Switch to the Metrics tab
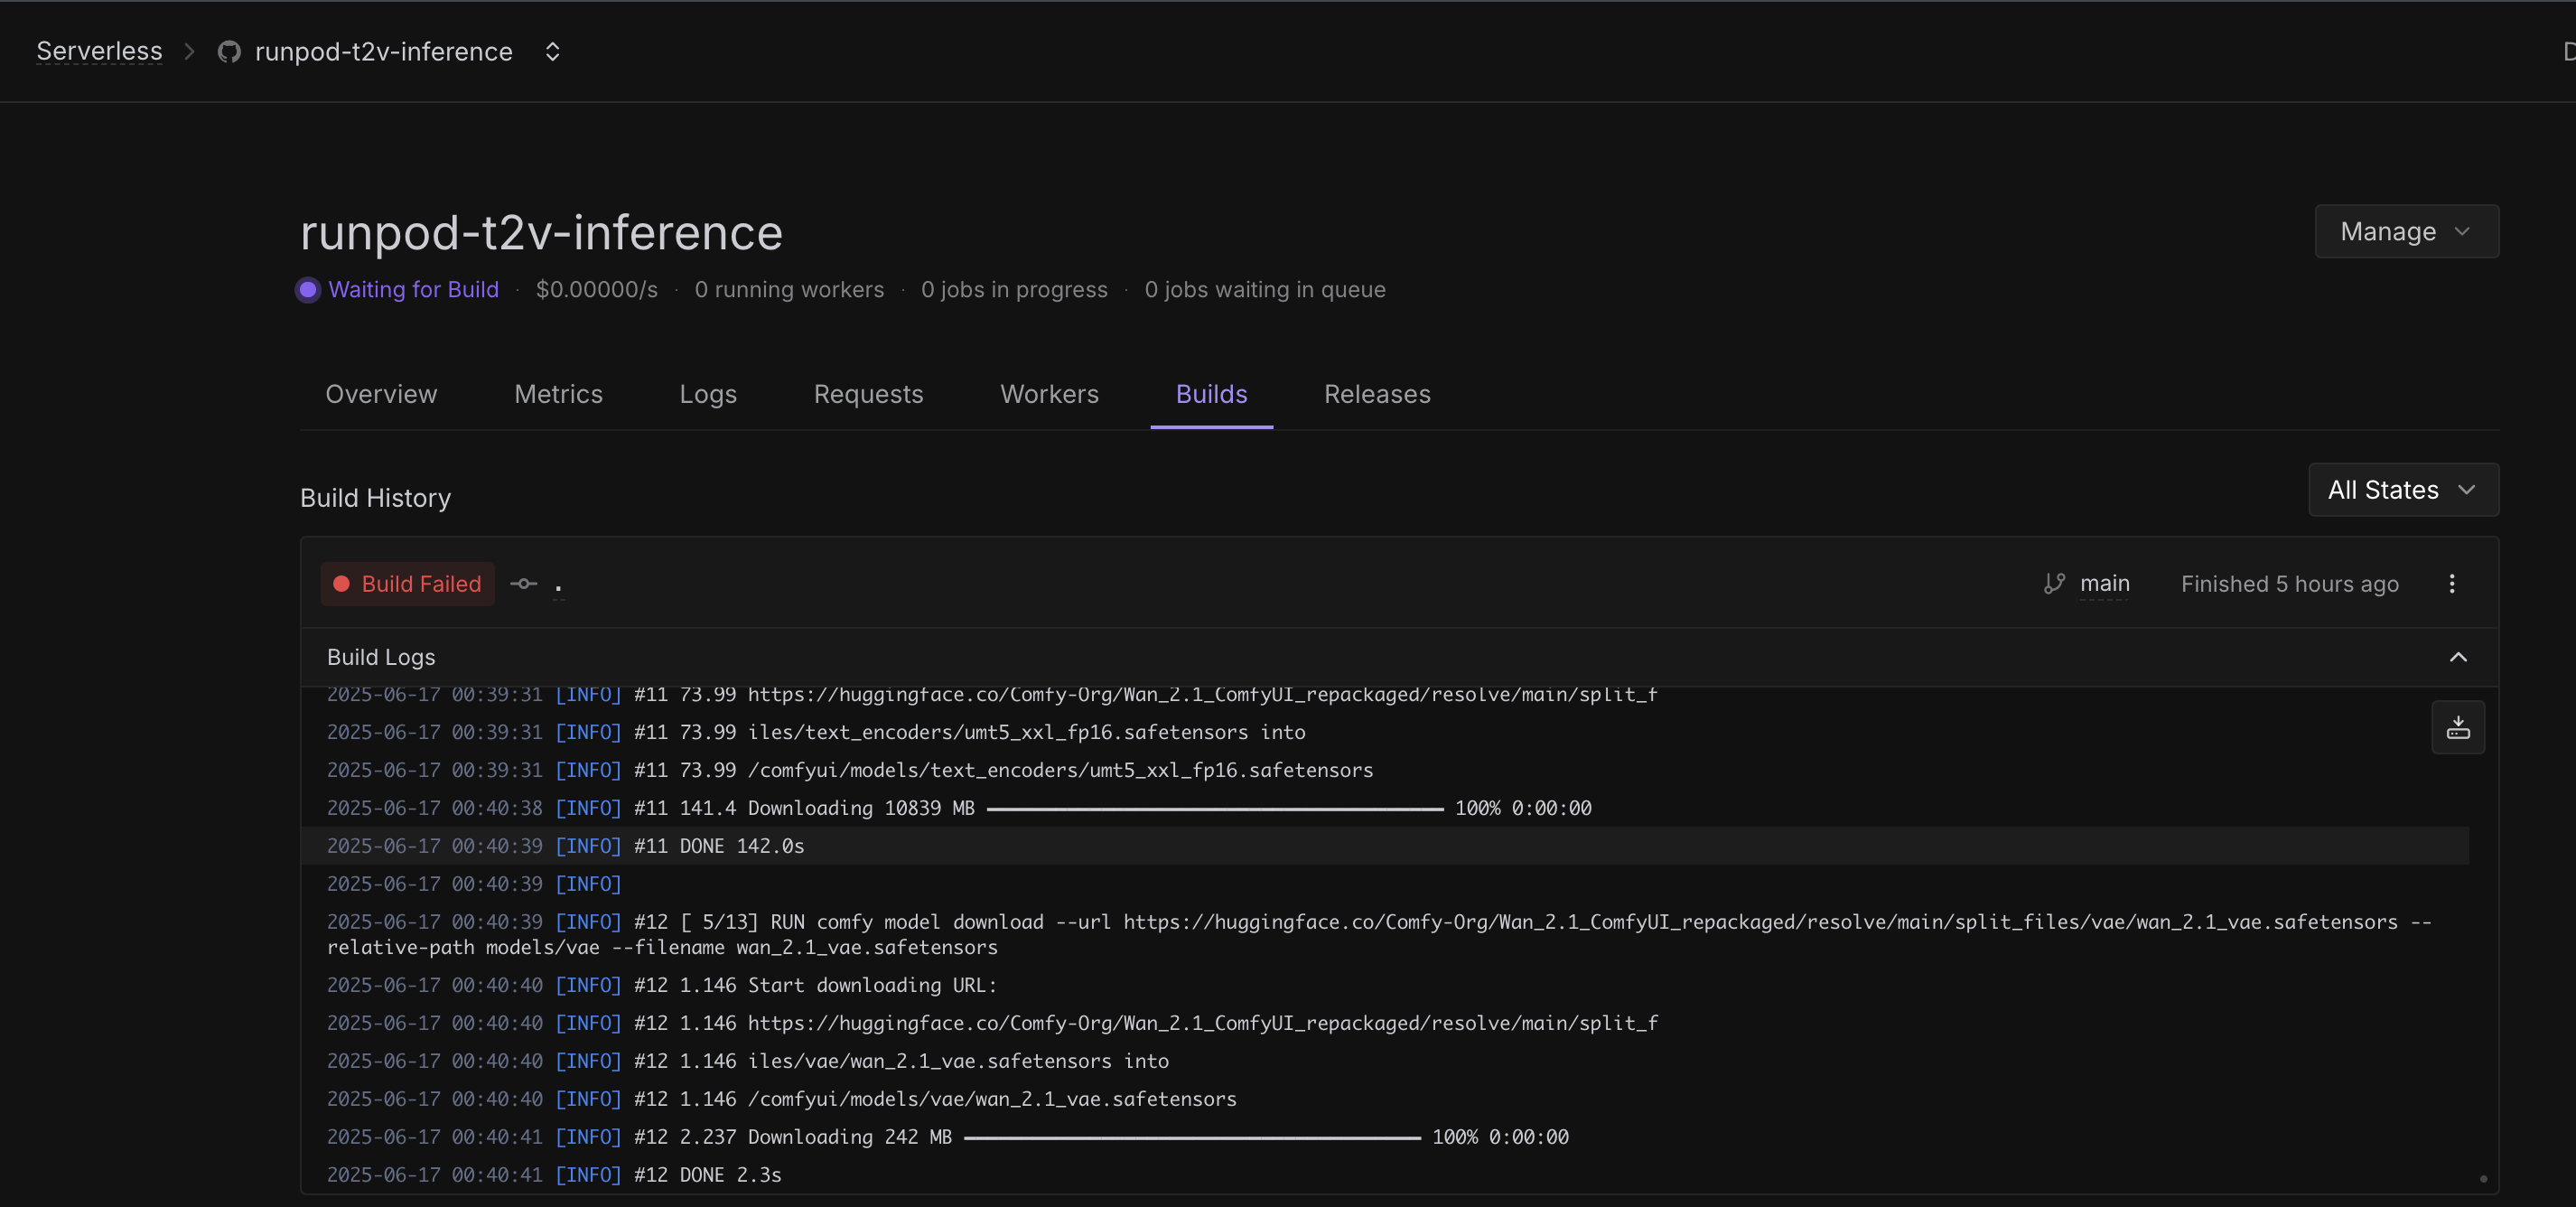This screenshot has height=1207, width=2576. coord(558,395)
